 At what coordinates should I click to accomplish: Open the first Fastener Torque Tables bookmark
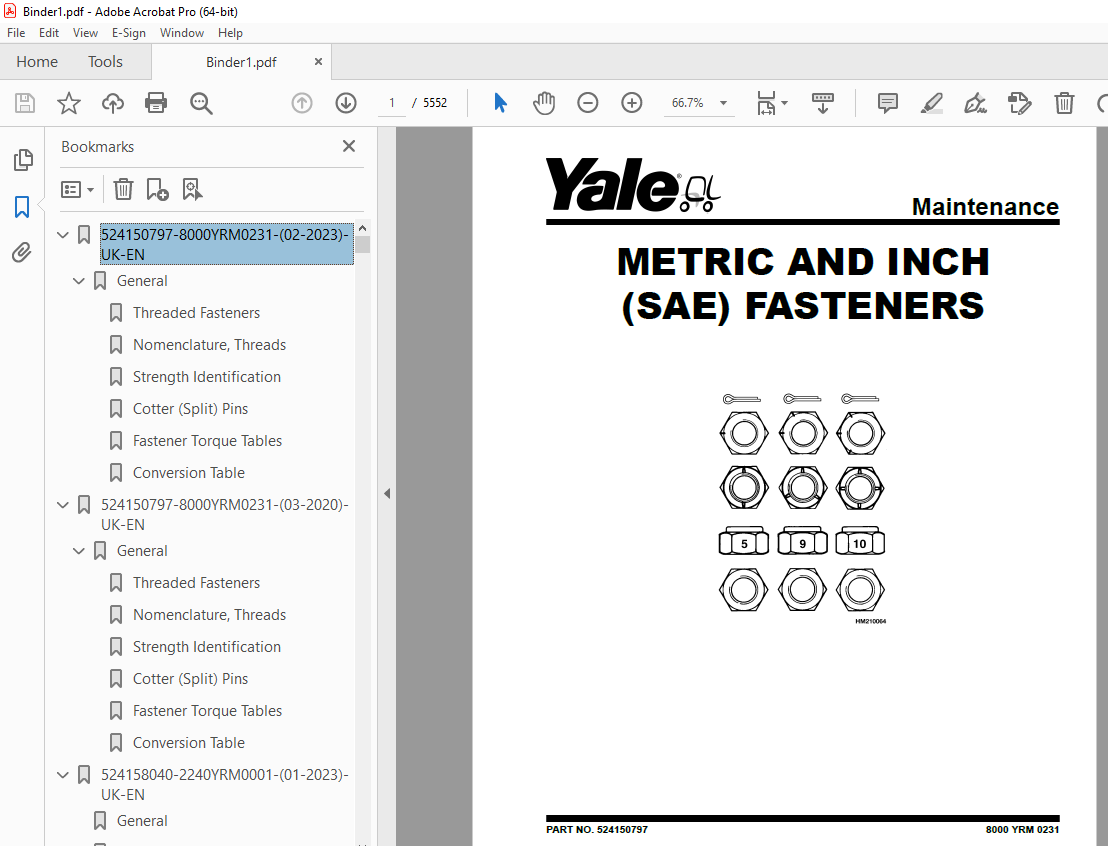(207, 441)
